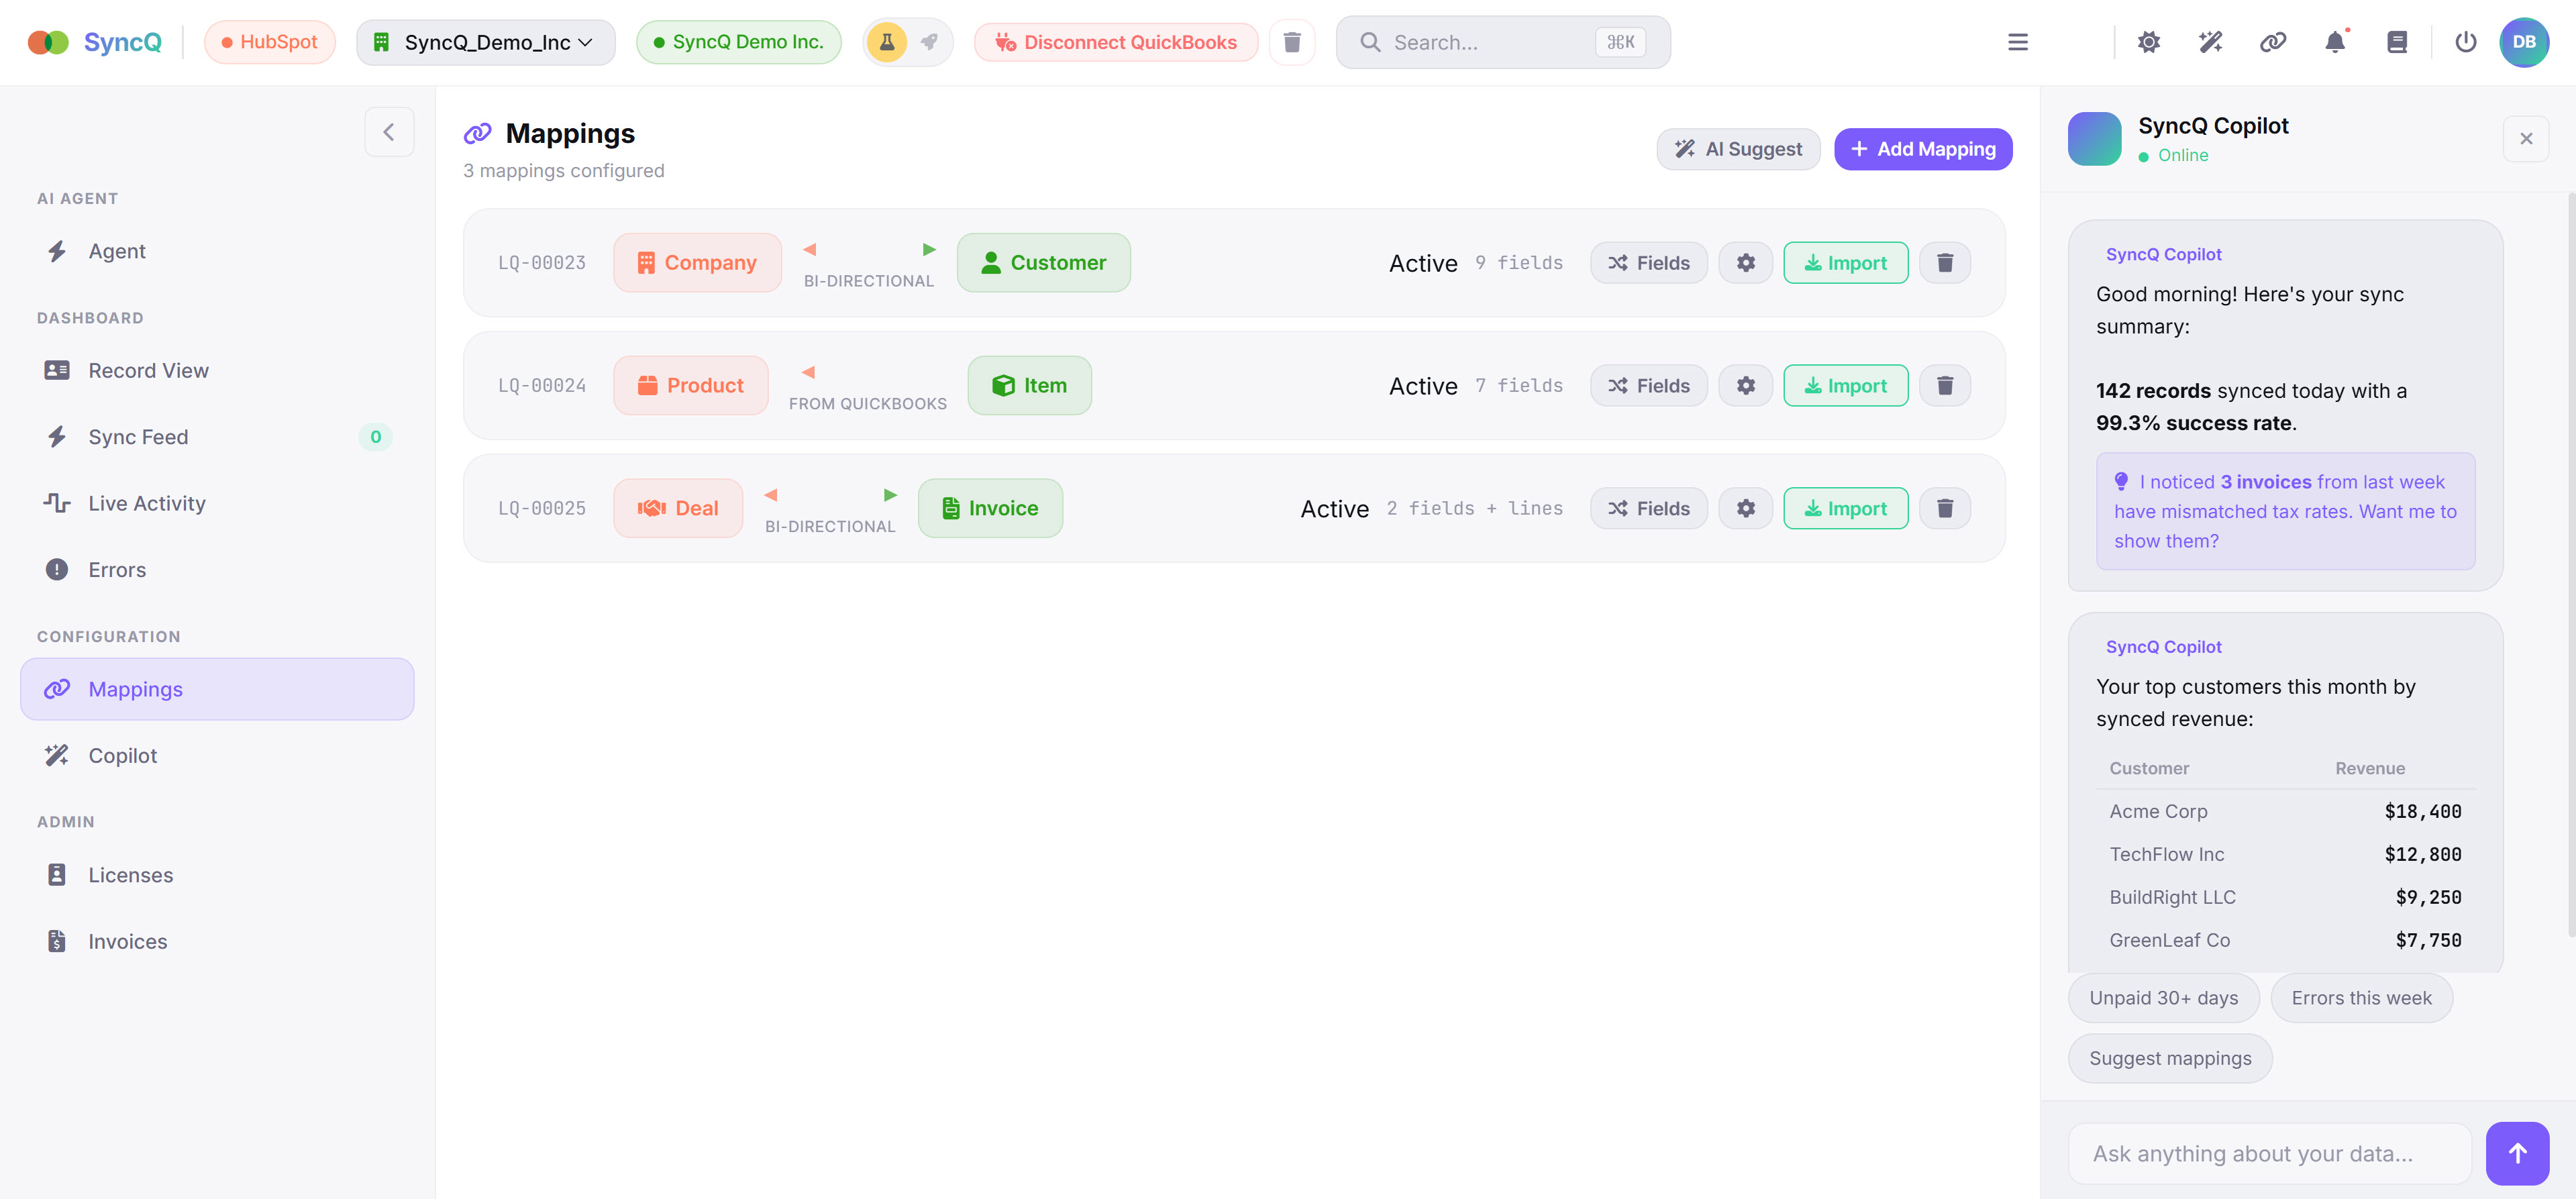Open gear settings for the Company-Customer mapping
The image size is (2576, 1199).
coord(1745,262)
